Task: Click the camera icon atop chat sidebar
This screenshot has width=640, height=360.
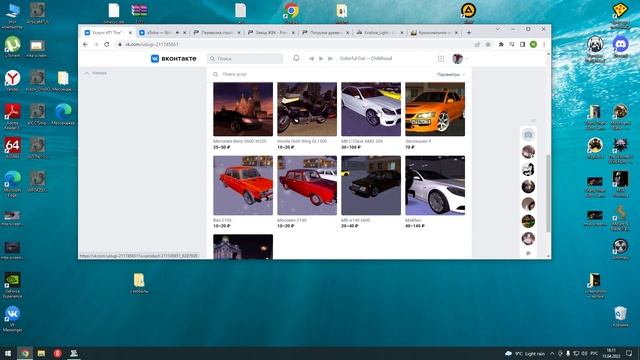Action: click(528, 135)
